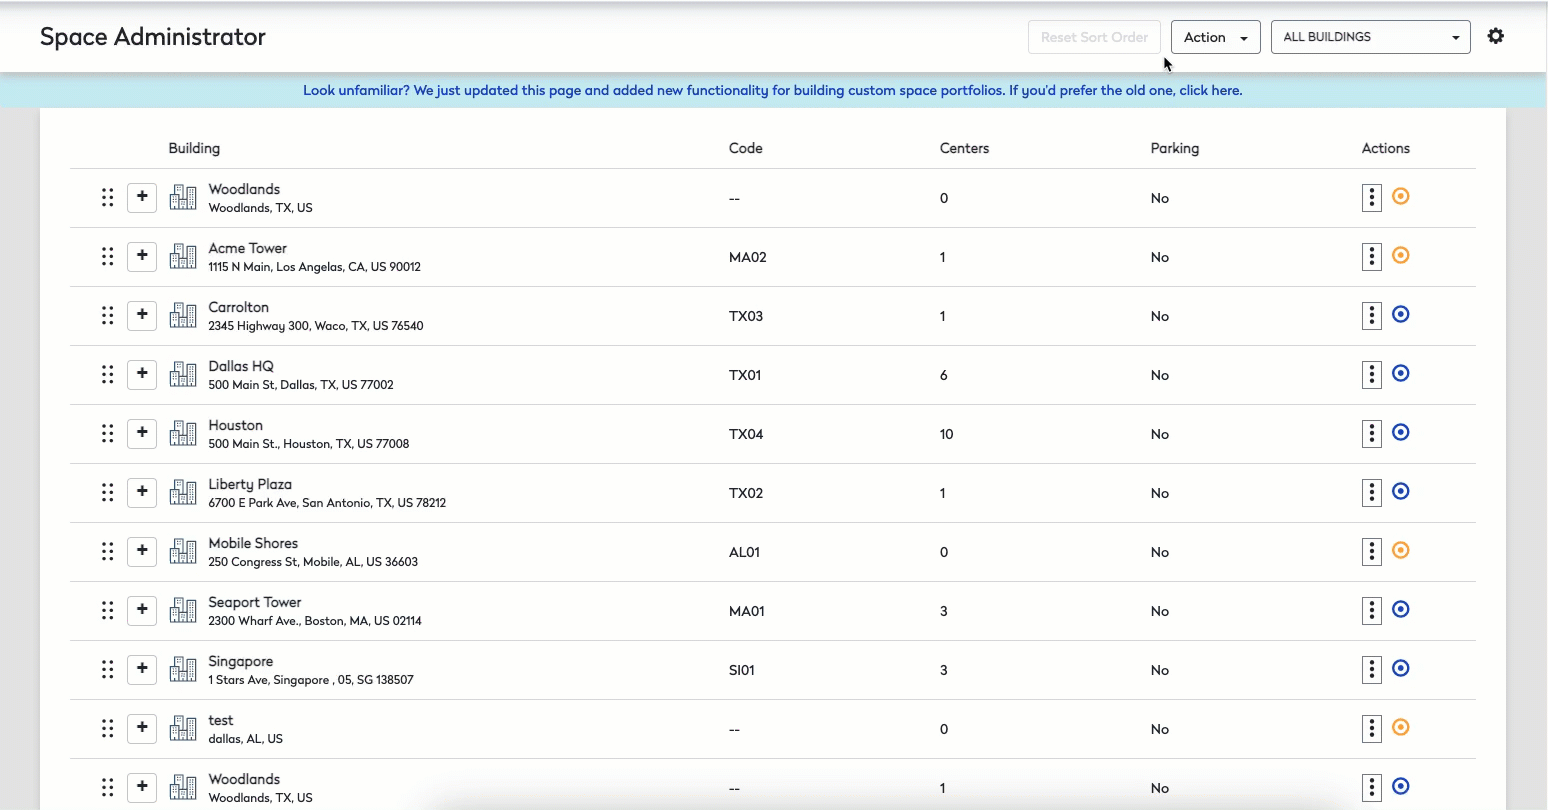Click the 'click here' old page link

[x=1210, y=90]
